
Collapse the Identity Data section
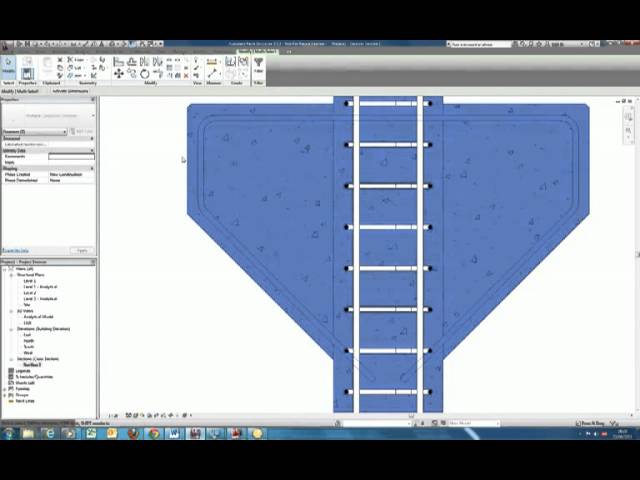(x=92, y=151)
